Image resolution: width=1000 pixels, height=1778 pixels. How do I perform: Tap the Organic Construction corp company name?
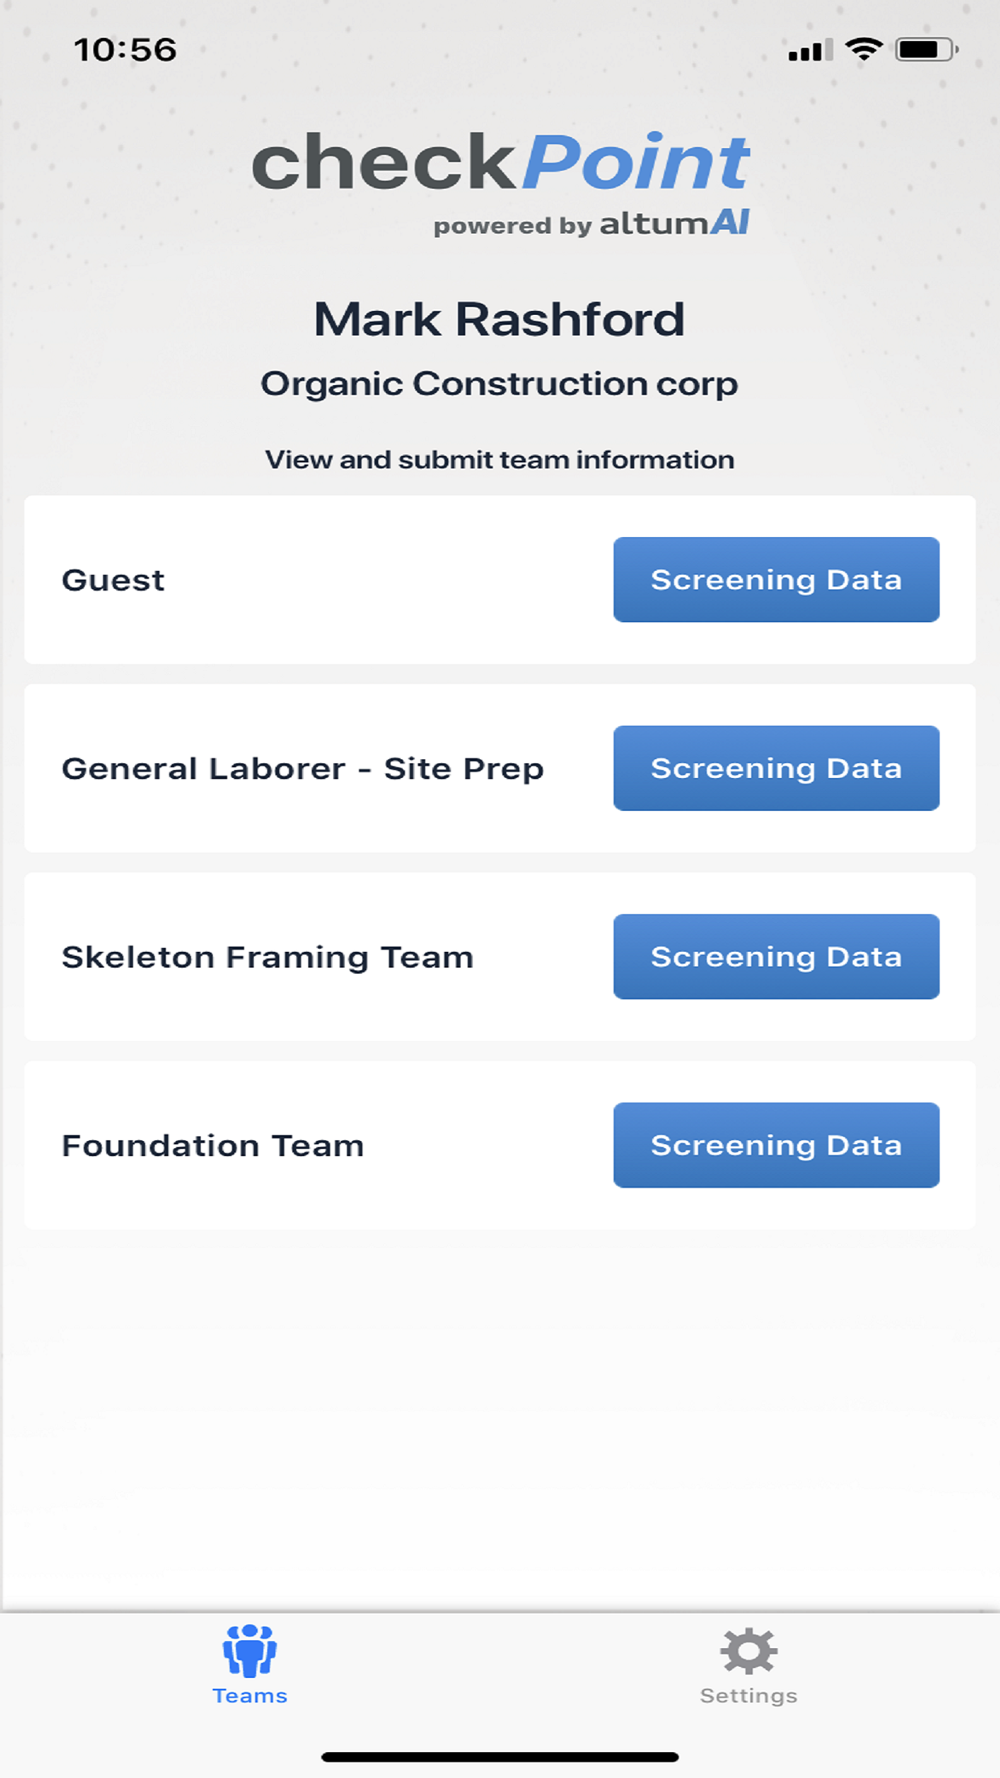pyautogui.click(x=499, y=384)
